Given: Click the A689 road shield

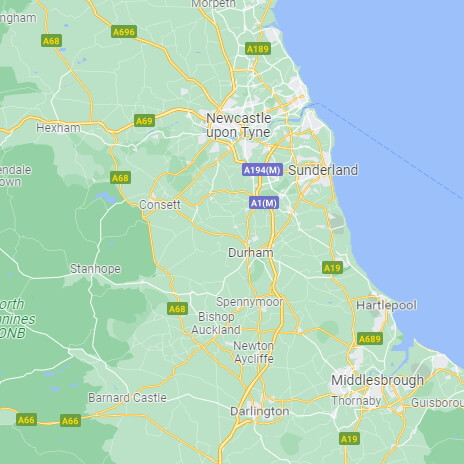Looking at the screenshot, I should (370, 339).
